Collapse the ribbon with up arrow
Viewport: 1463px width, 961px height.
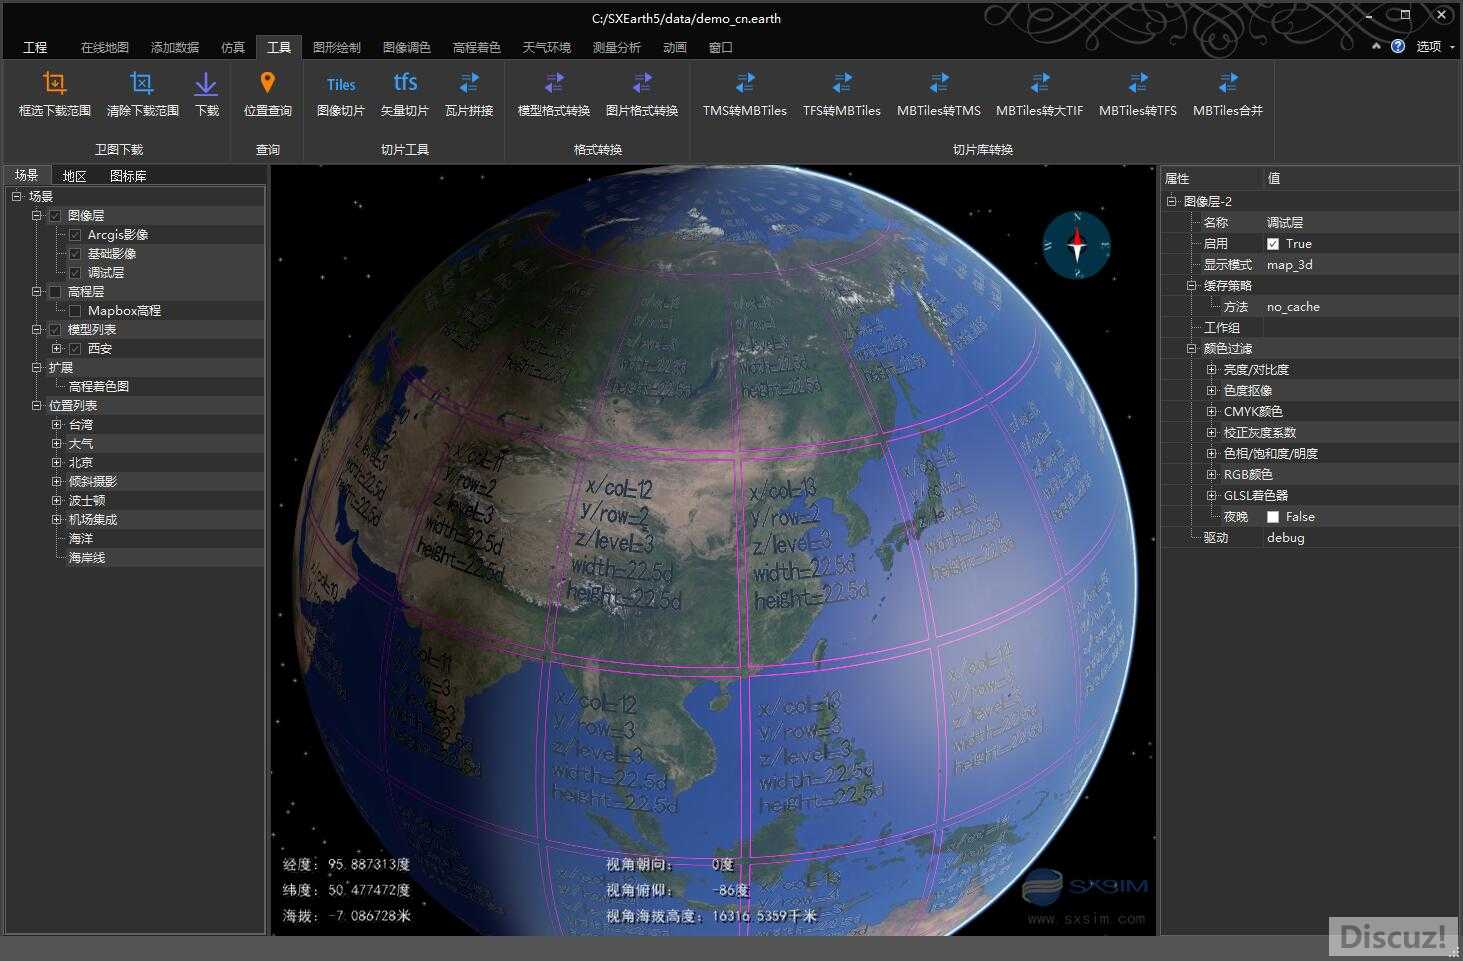pos(1376,46)
